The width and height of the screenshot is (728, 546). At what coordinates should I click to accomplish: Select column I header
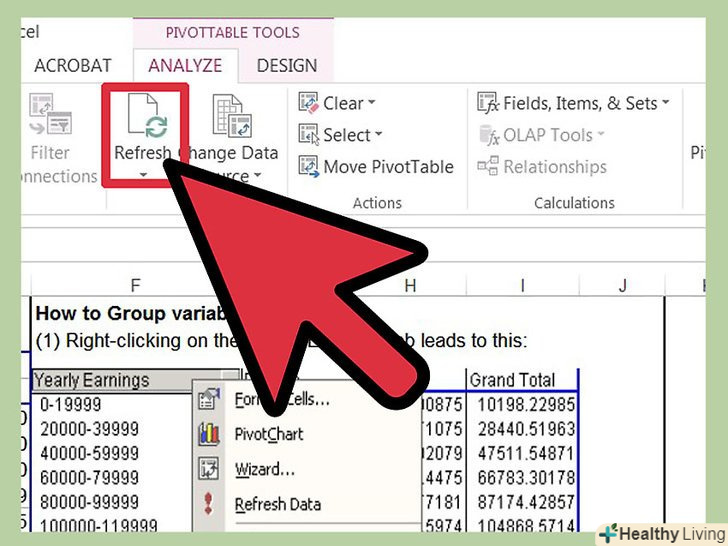tap(522, 285)
